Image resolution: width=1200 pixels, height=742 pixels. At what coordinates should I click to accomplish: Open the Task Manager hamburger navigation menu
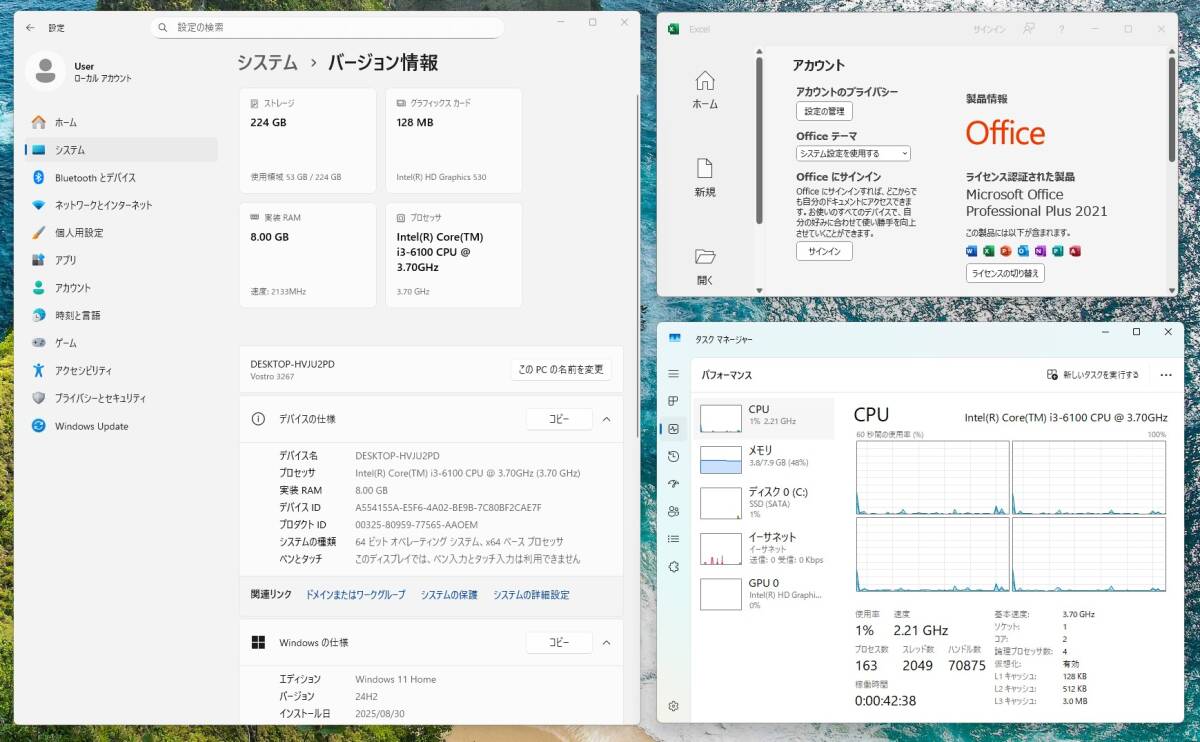coord(673,374)
